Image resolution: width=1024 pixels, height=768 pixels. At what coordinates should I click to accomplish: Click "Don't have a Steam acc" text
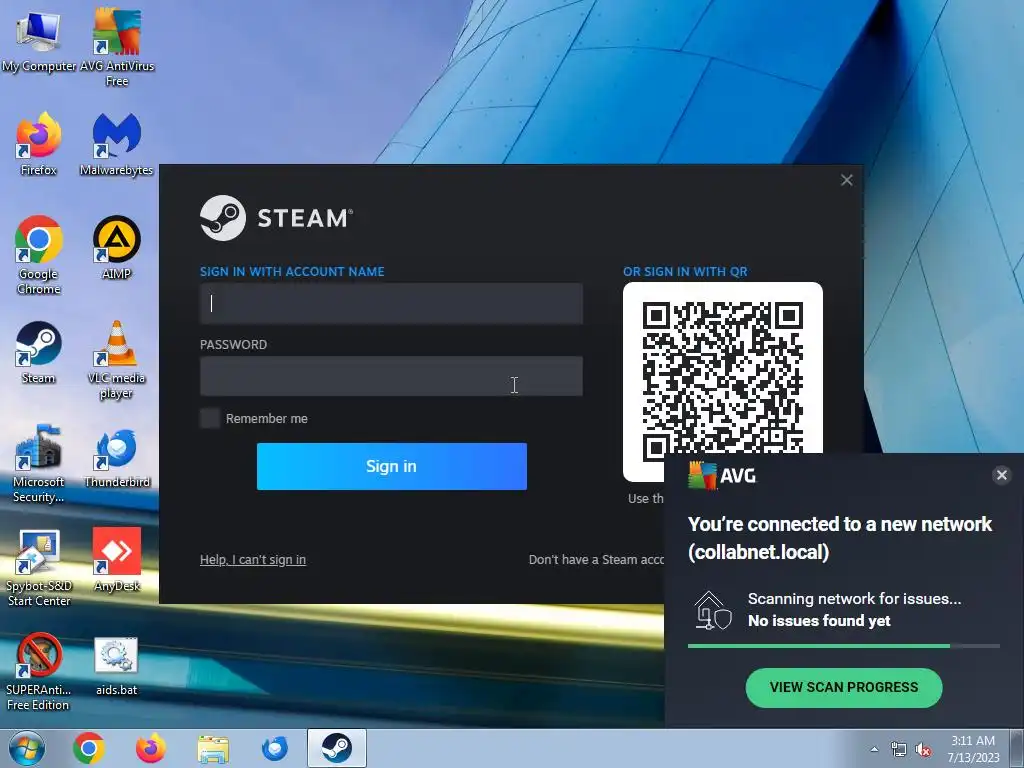(x=596, y=560)
